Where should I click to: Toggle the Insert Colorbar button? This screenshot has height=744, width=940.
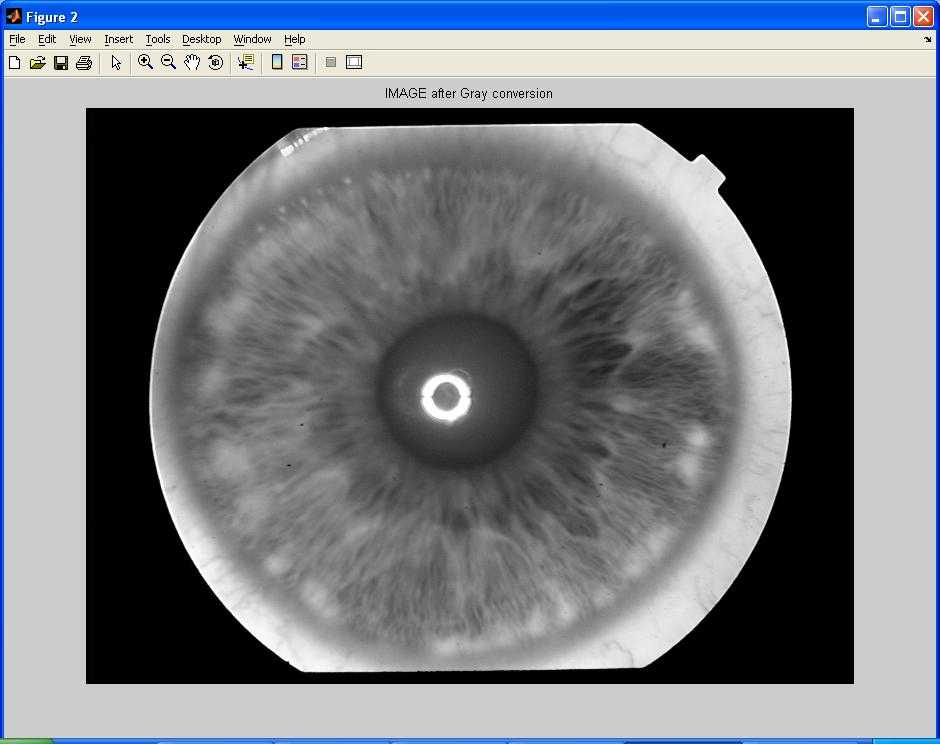pos(277,62)
